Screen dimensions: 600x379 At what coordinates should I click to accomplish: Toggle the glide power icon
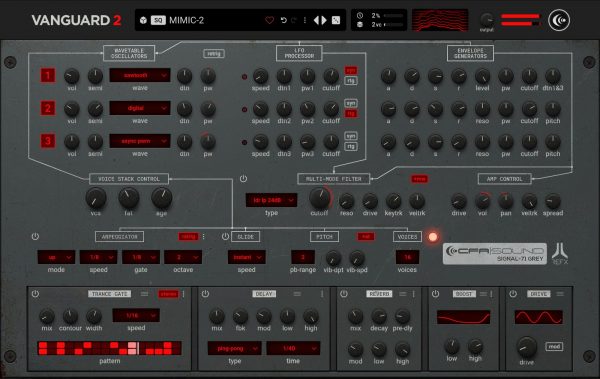225,236
